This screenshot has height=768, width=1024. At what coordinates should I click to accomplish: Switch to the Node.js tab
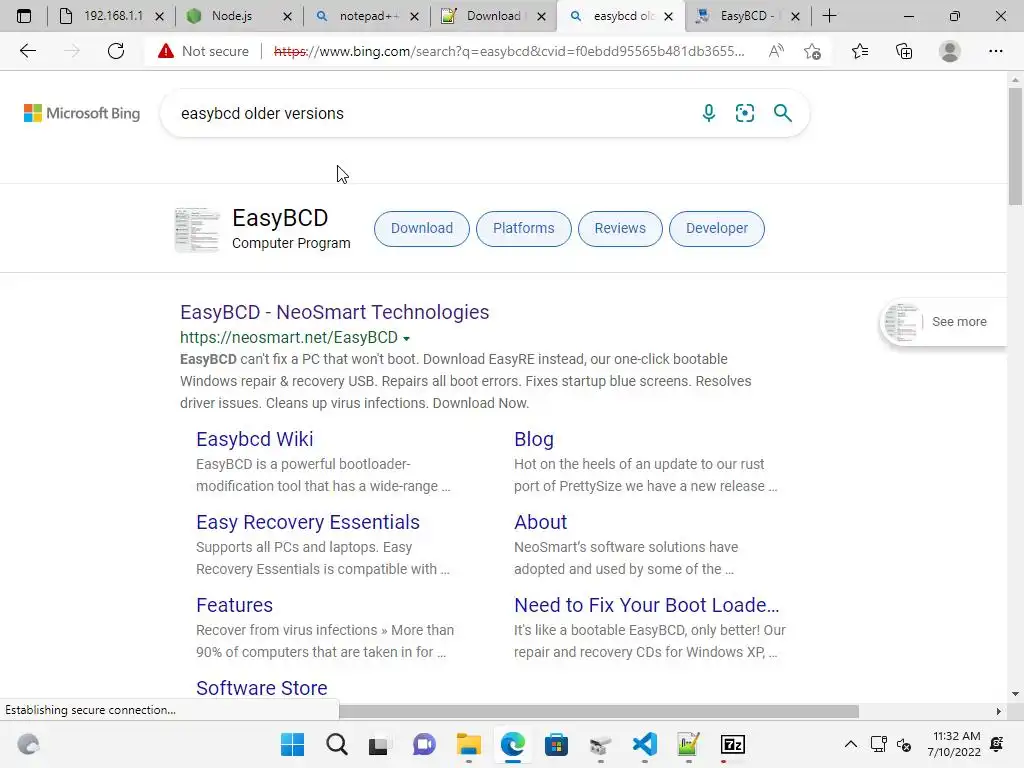pos(232,16)
